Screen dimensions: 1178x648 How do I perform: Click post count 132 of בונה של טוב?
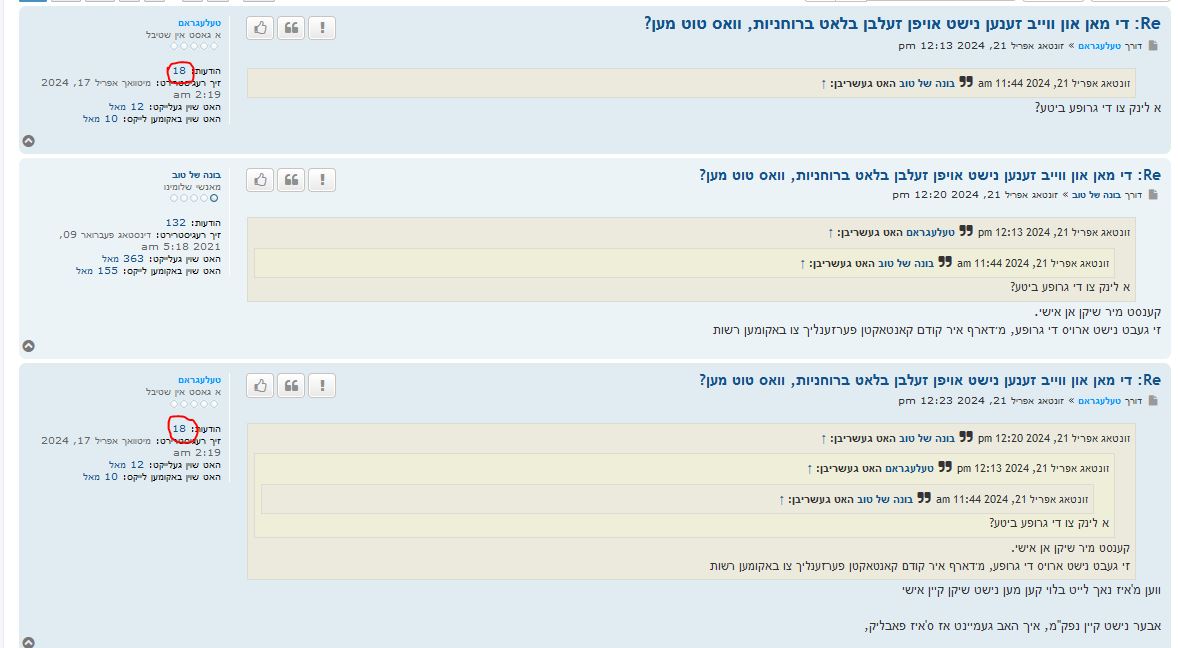(x=176, y=222)
